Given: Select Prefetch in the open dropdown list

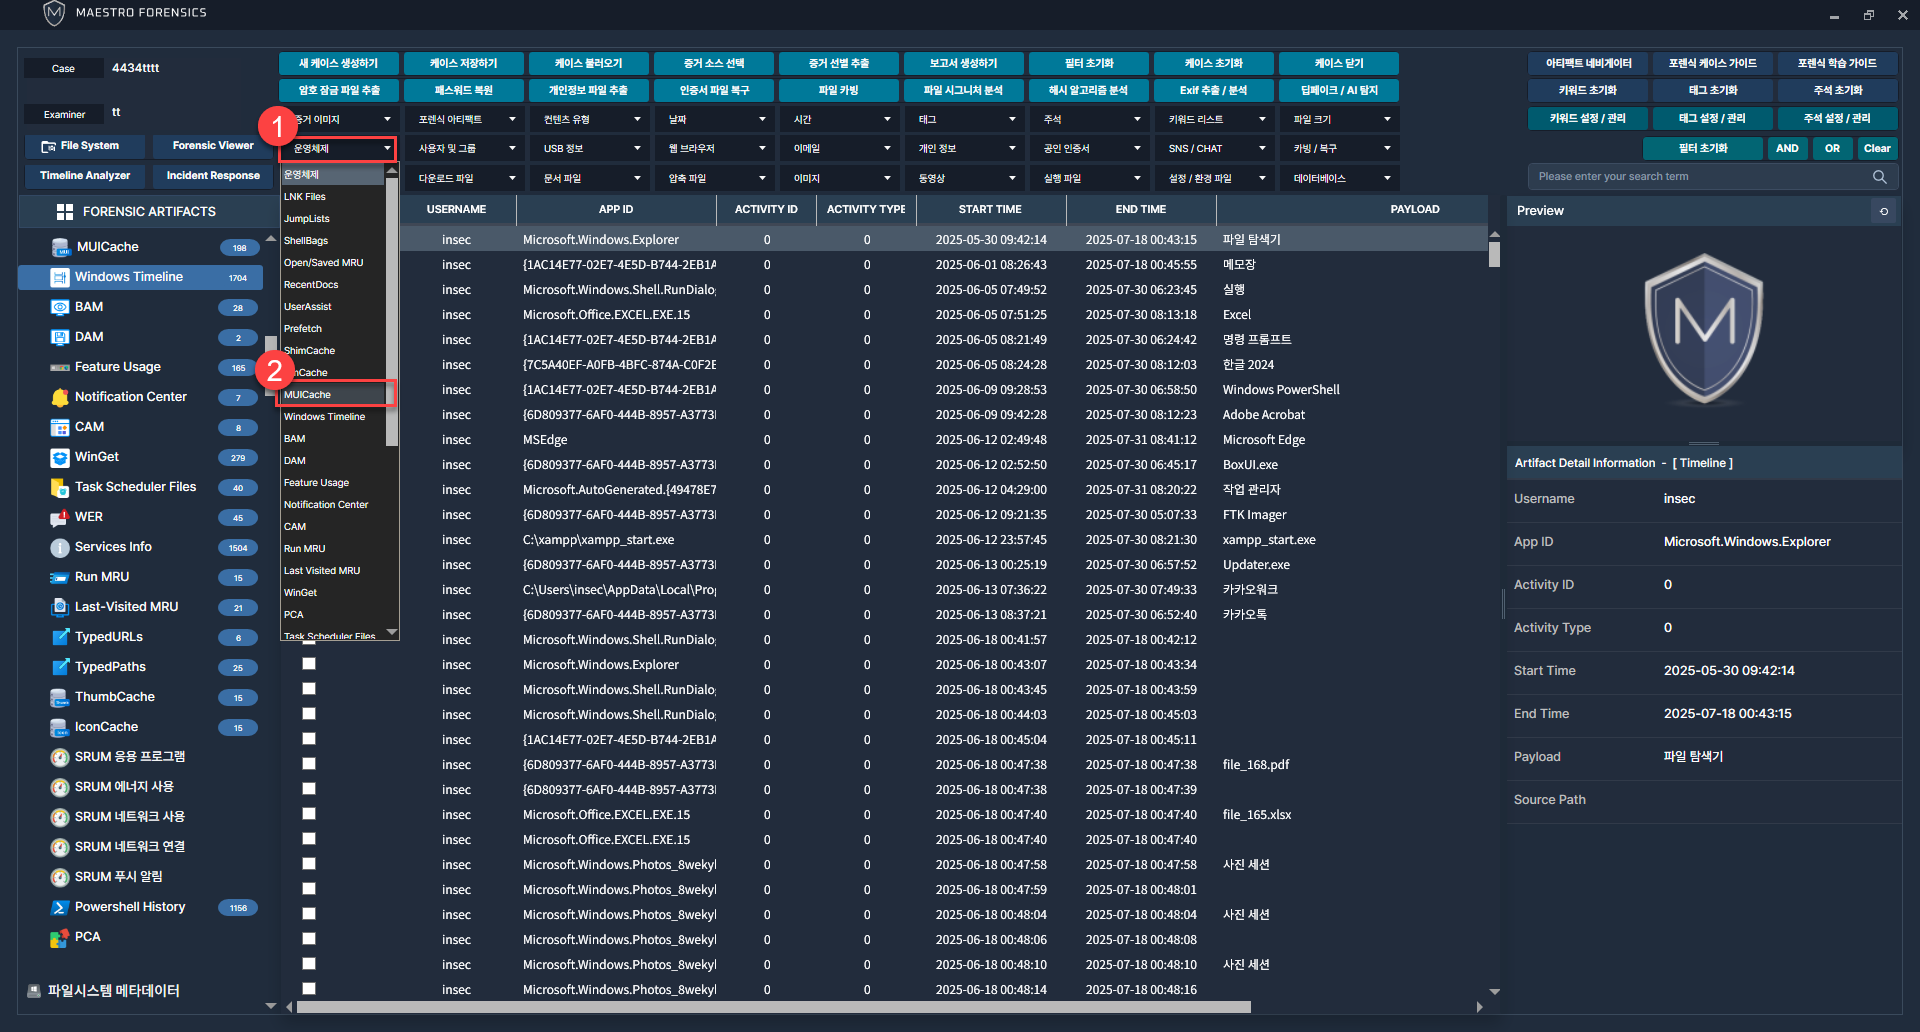Looking at the screenshot, I should click(333, 329).
